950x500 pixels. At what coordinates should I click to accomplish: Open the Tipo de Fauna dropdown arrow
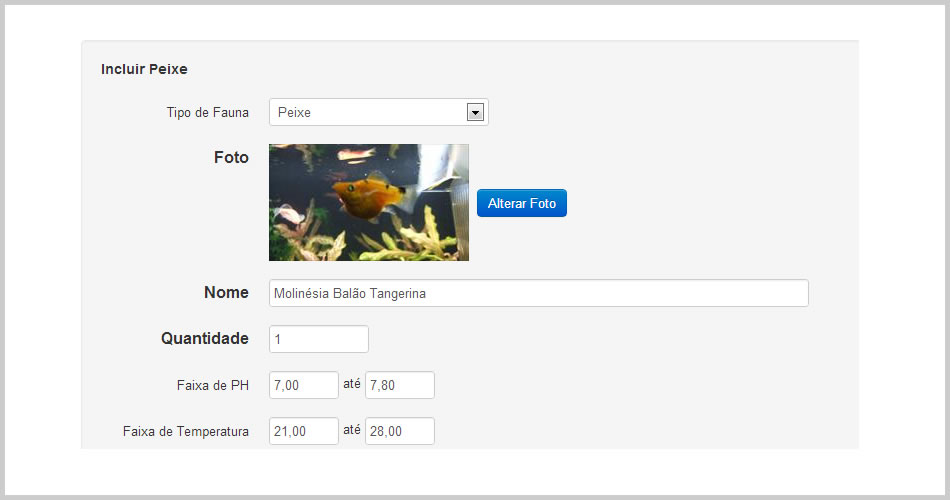pyautogui.click(x=475, y=112)
